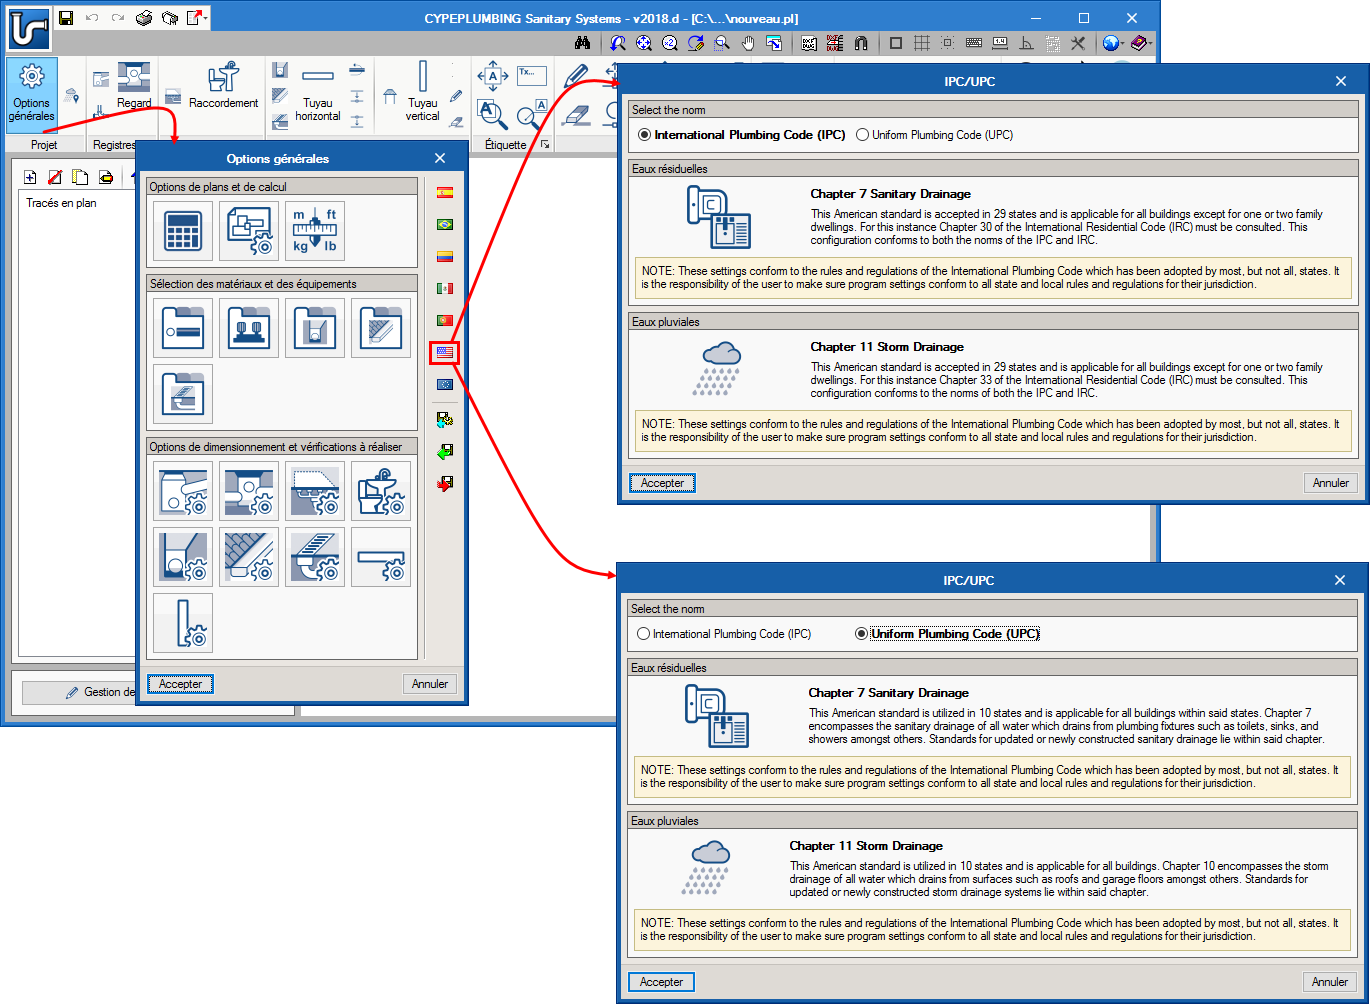Expand the Étiquette group launcher arrow
This screenshot has height=1004, width=1370.
tap(545, 145)
